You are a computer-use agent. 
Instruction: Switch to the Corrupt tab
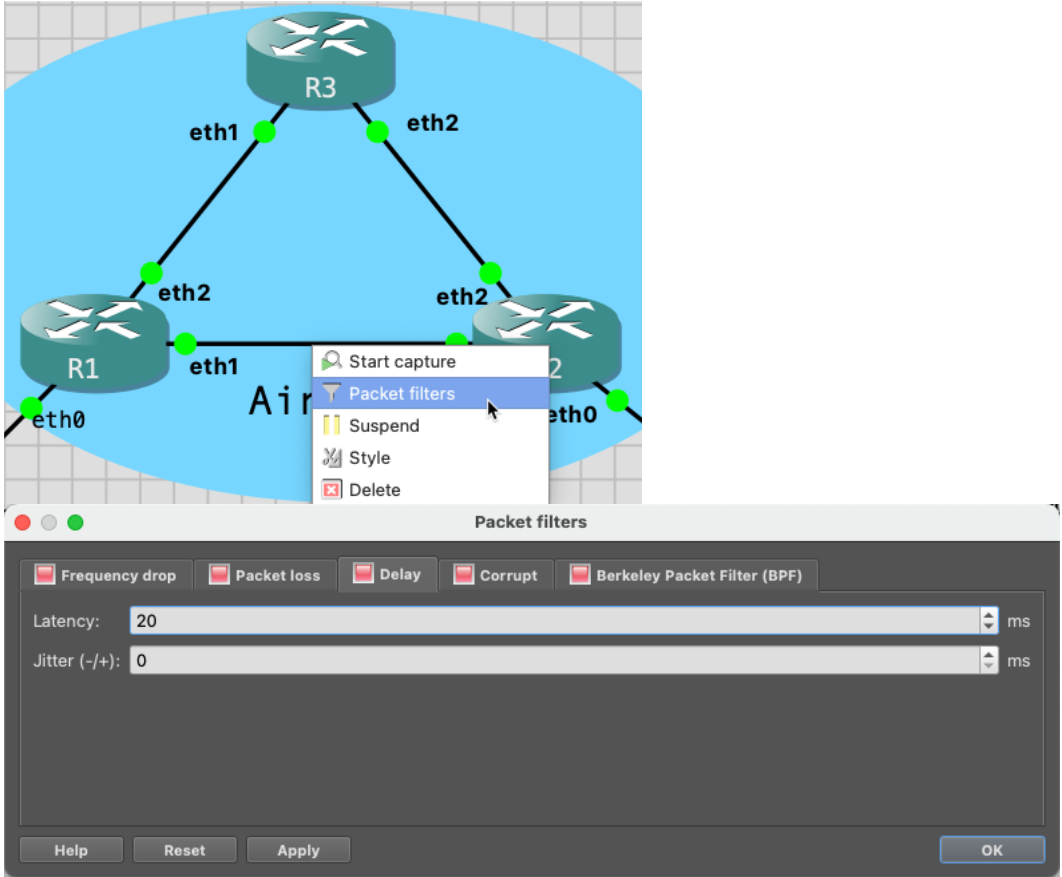pos(496,575)
